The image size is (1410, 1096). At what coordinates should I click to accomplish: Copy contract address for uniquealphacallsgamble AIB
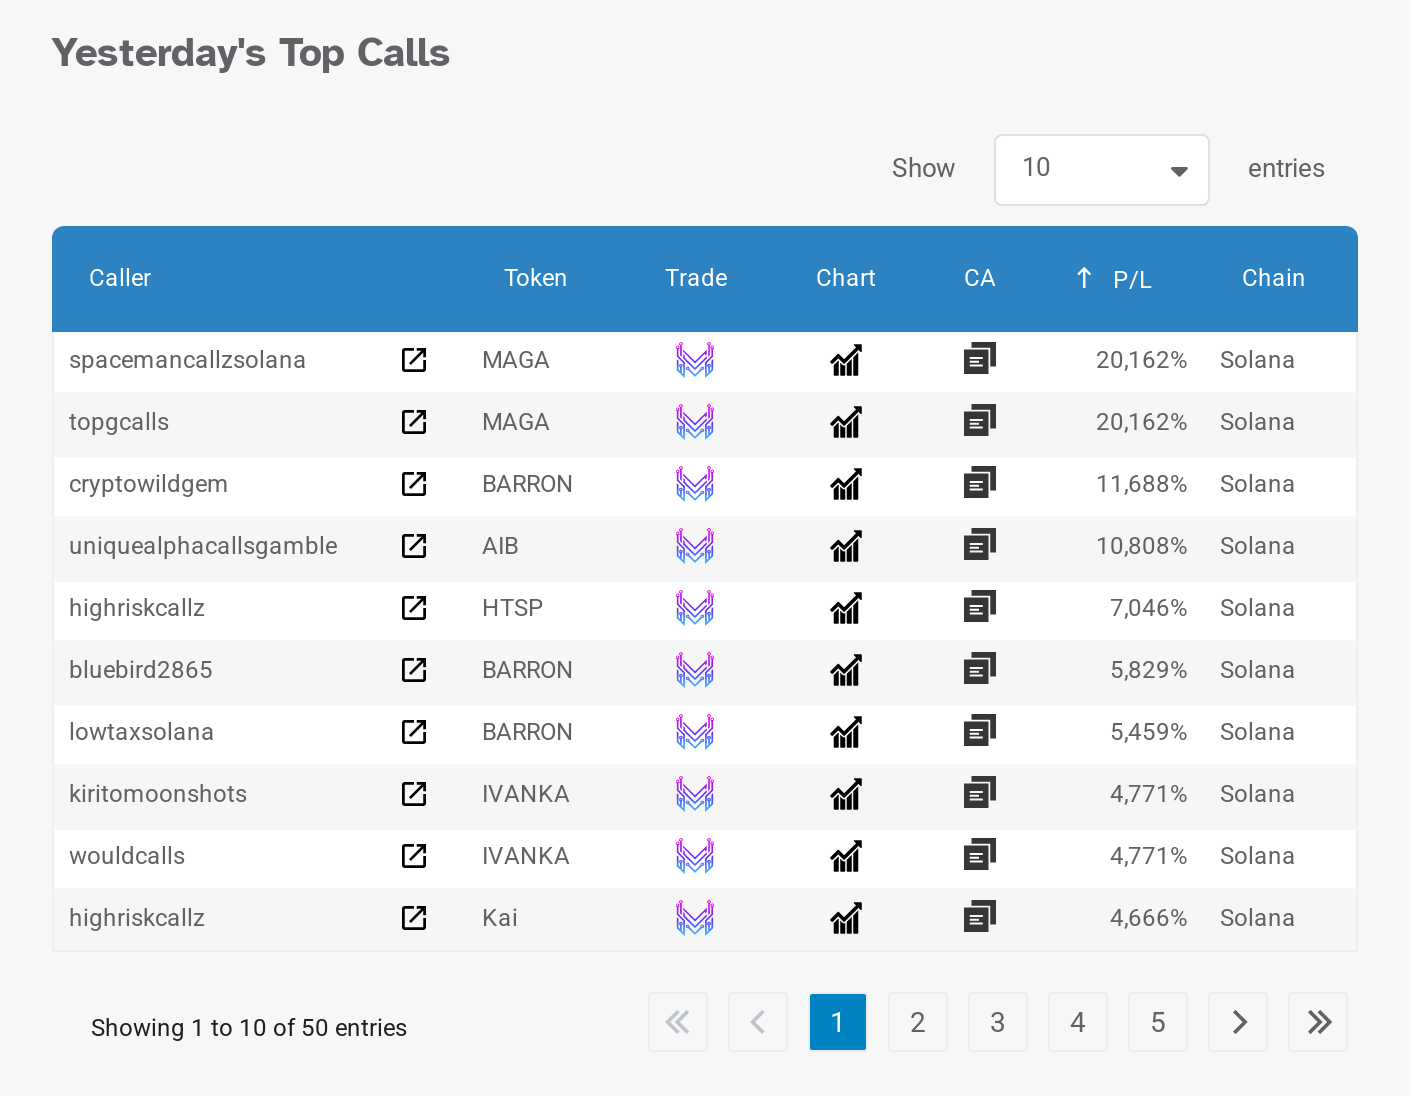(980, 545)
